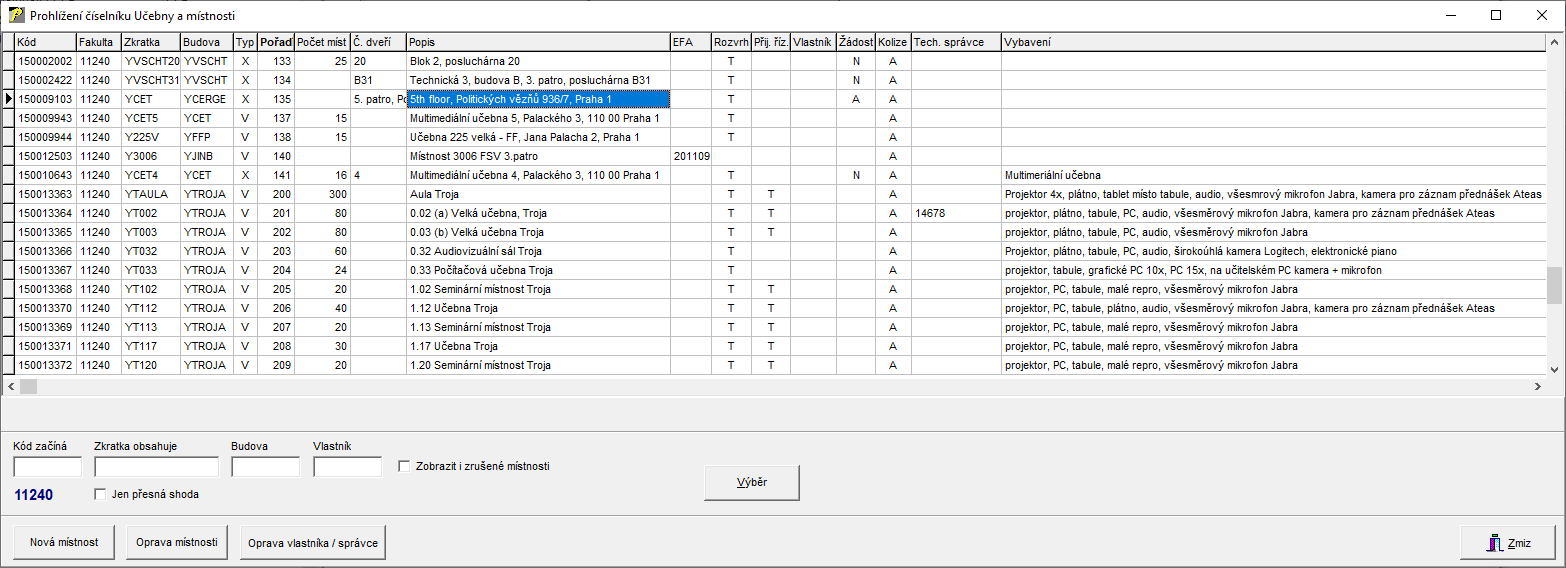Click Oprava vlastníka / správce button
This screenshot has height=568, width=1566.
point(312,543)
